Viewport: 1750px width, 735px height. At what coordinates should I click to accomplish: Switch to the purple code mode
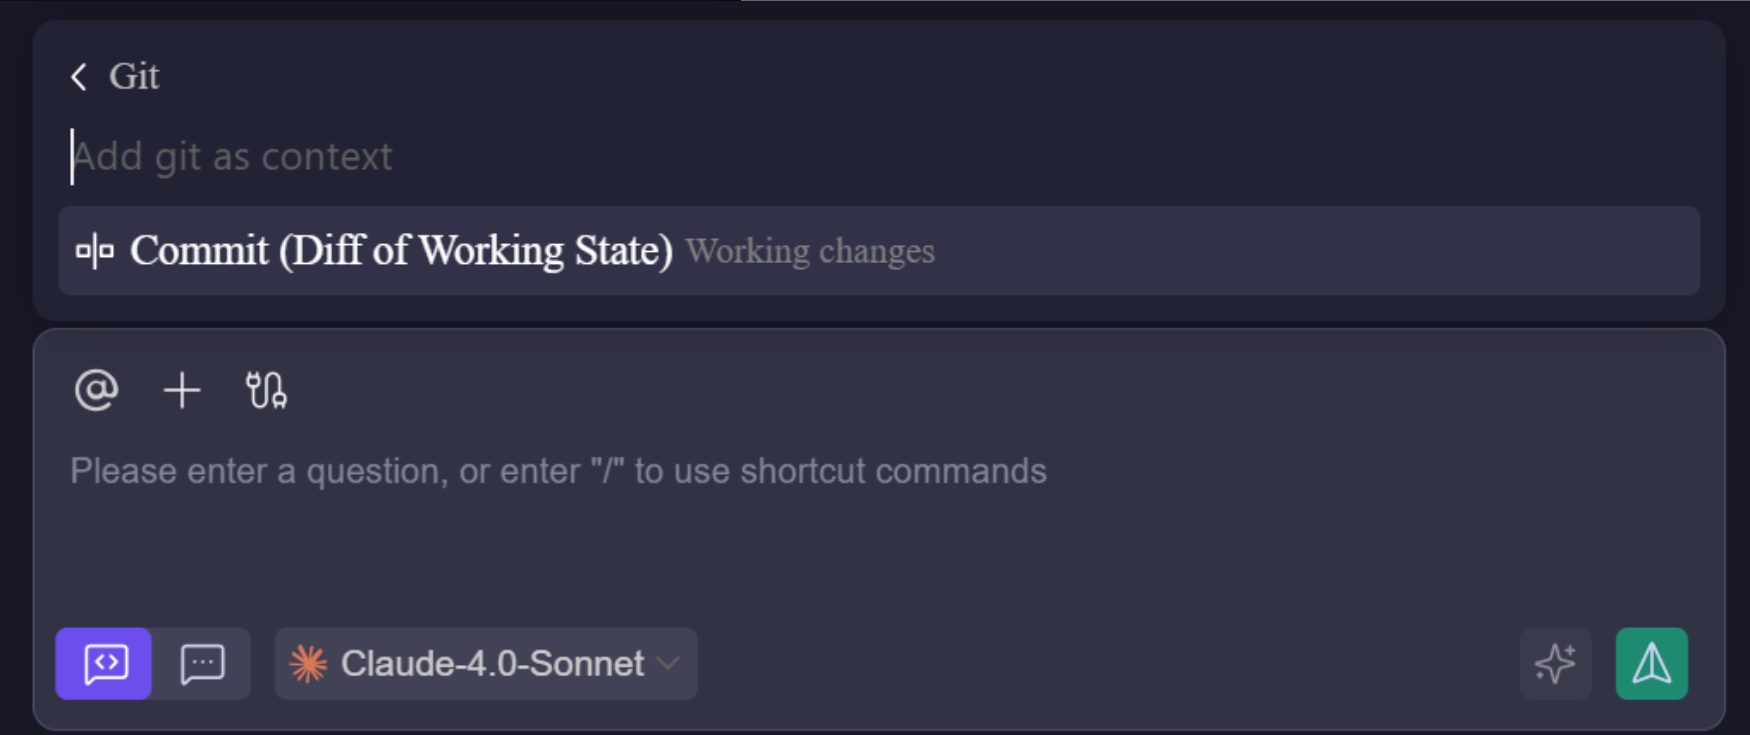point(104,664)
